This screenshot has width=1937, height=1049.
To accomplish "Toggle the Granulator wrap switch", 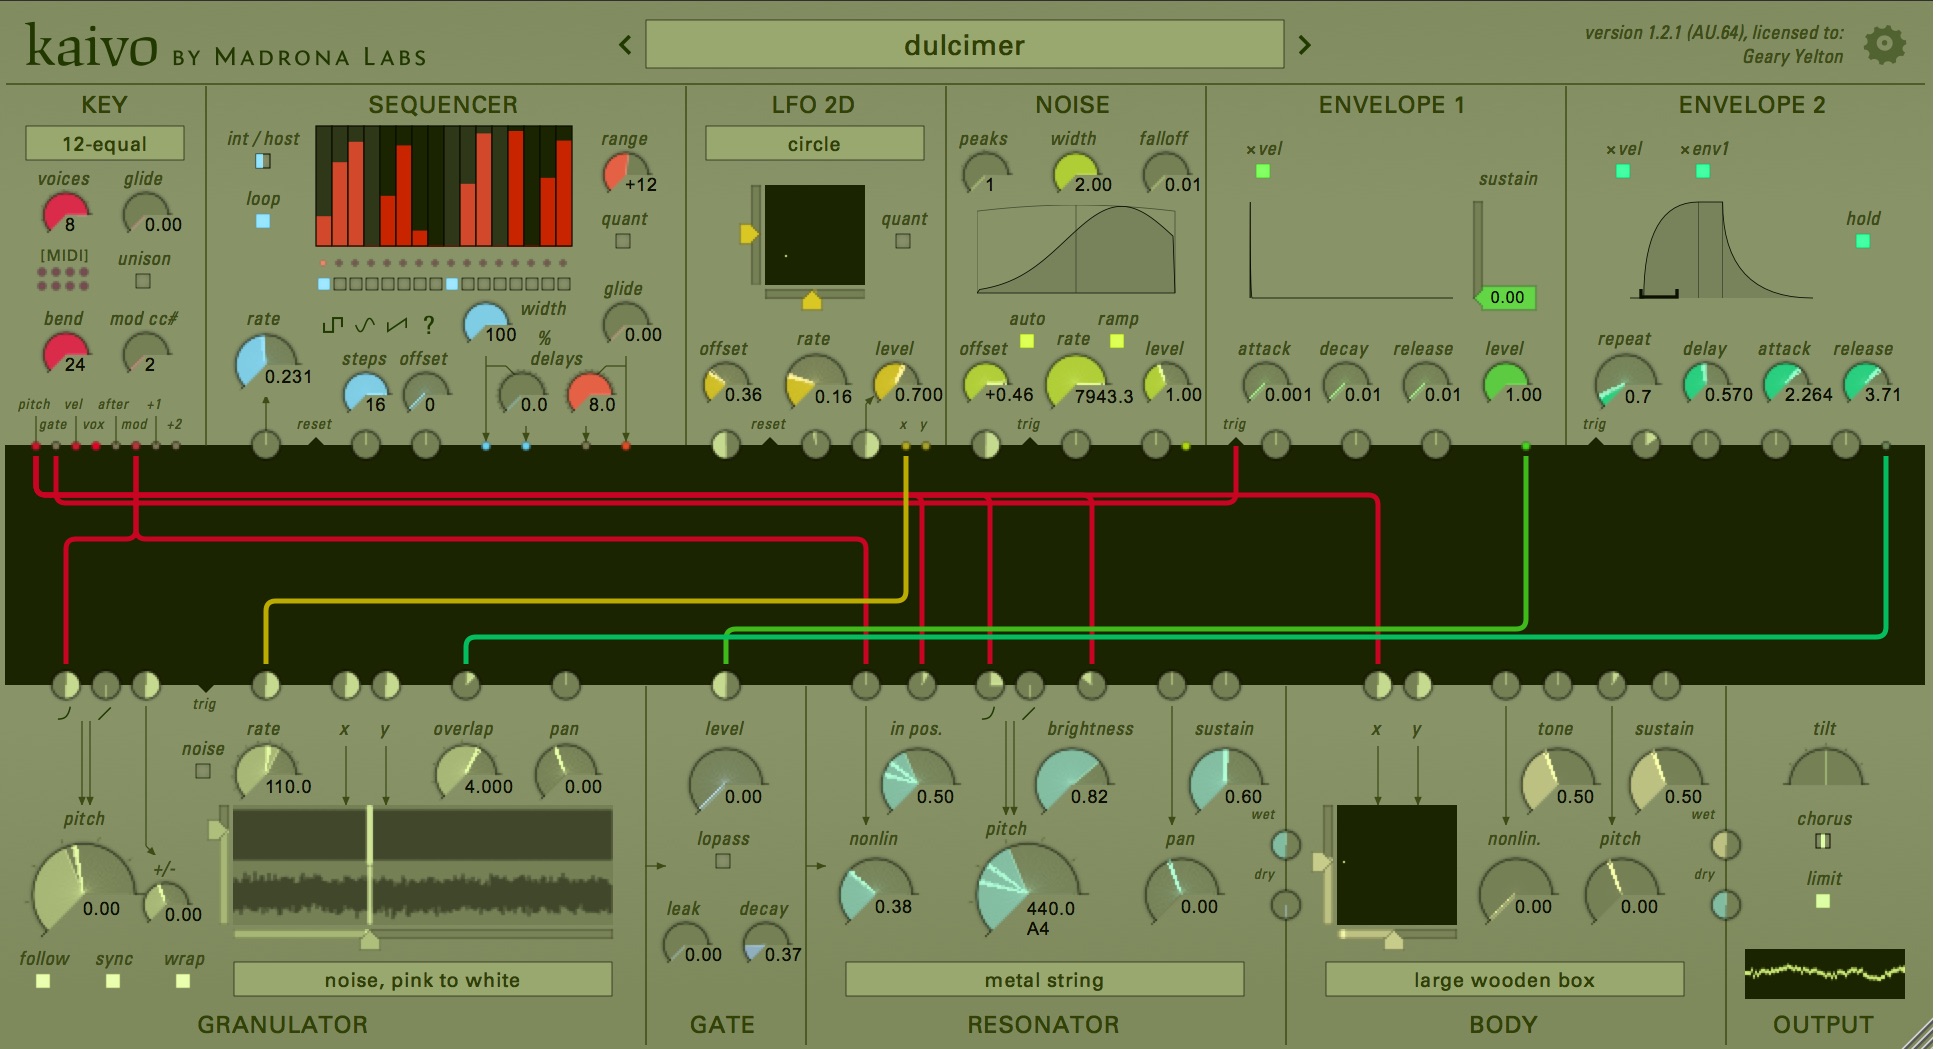I will (x=183, y=981).
